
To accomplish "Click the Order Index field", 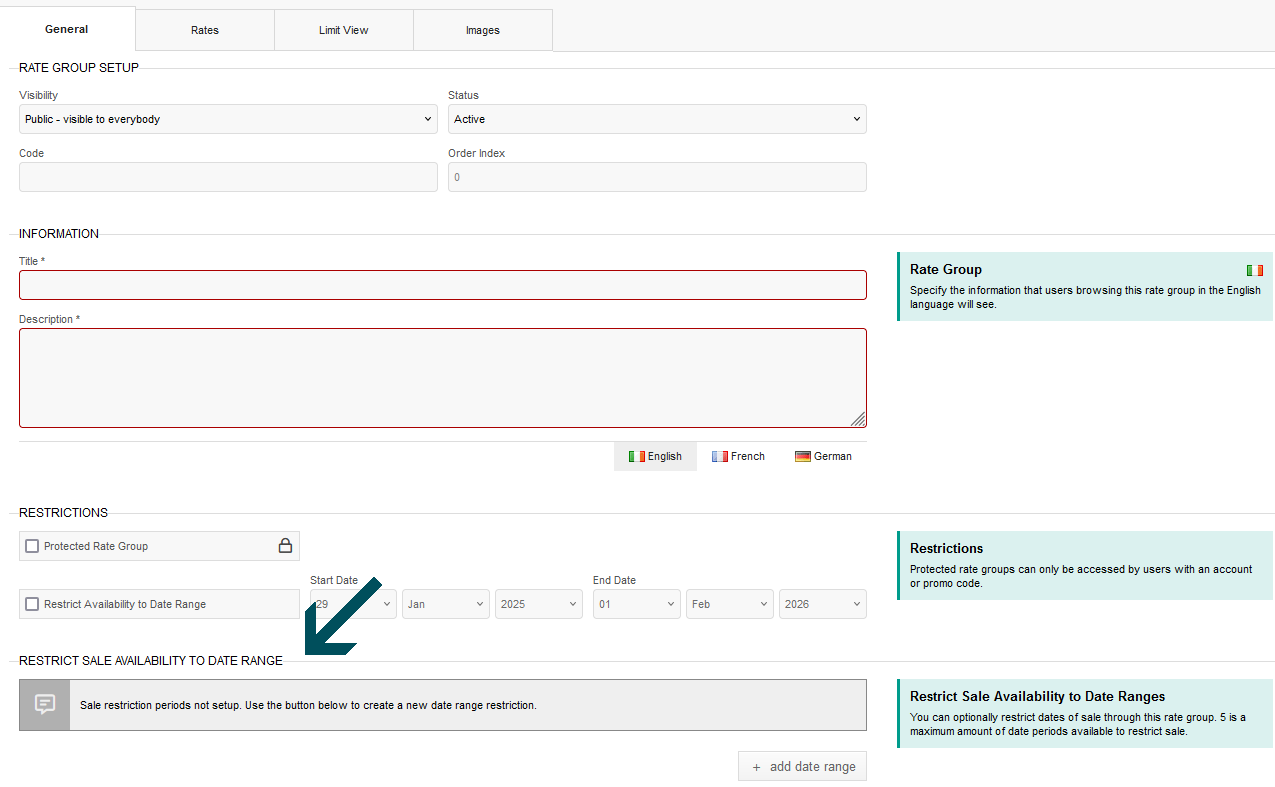I will click(x=657, y=177).
